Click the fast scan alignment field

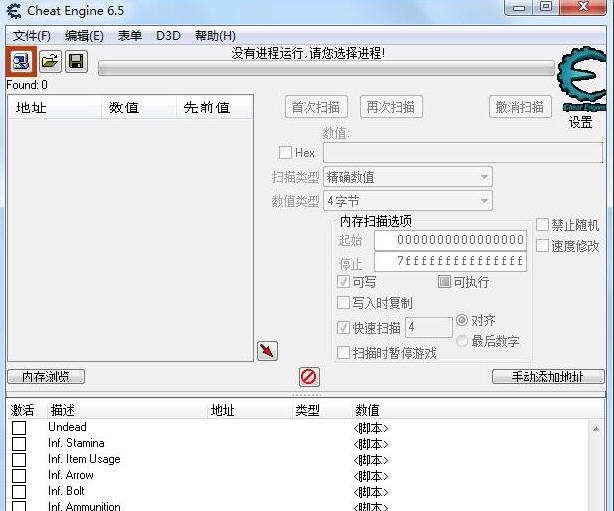coord(429,327)
